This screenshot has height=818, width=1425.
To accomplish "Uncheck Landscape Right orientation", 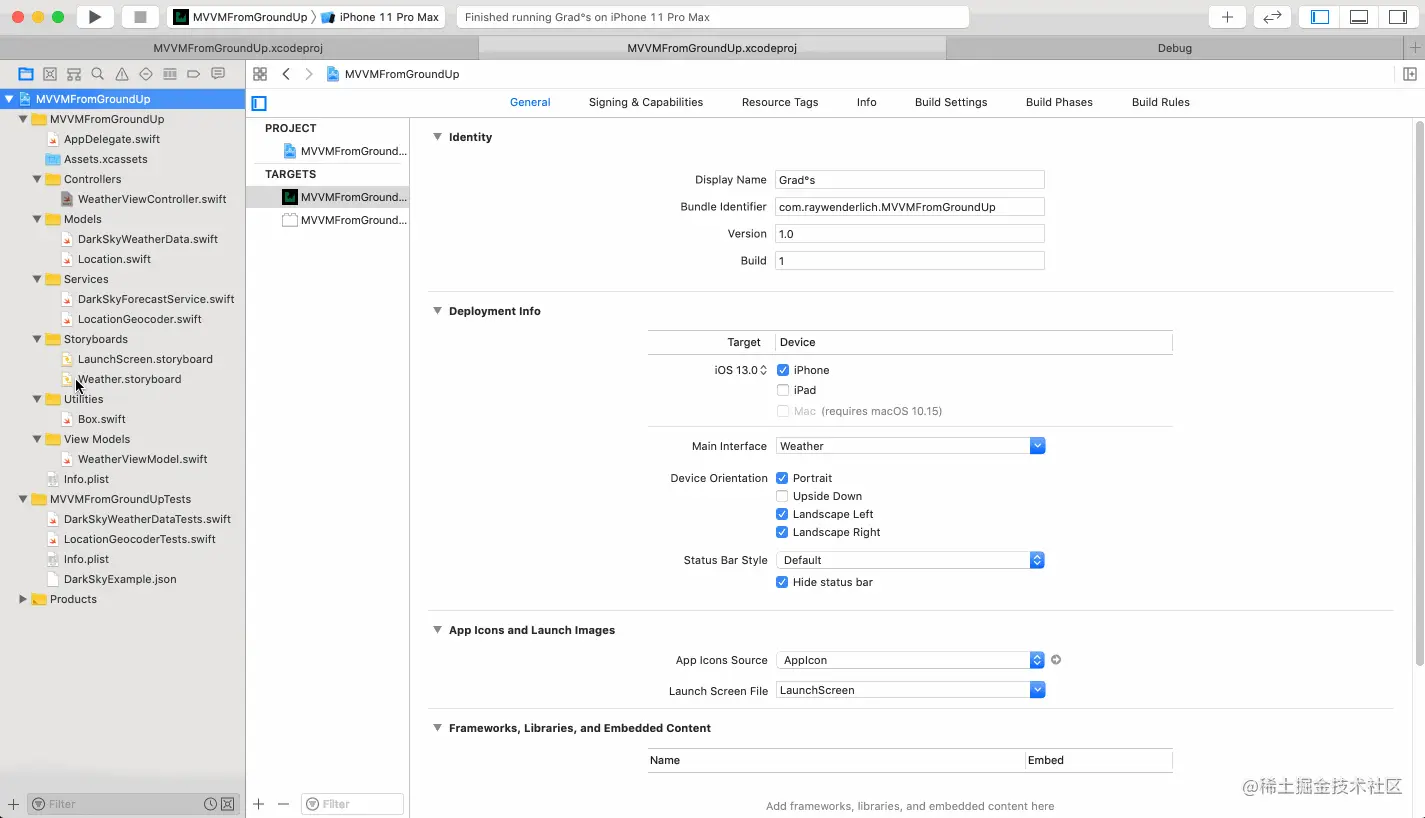I will click(x=782, y=532).
